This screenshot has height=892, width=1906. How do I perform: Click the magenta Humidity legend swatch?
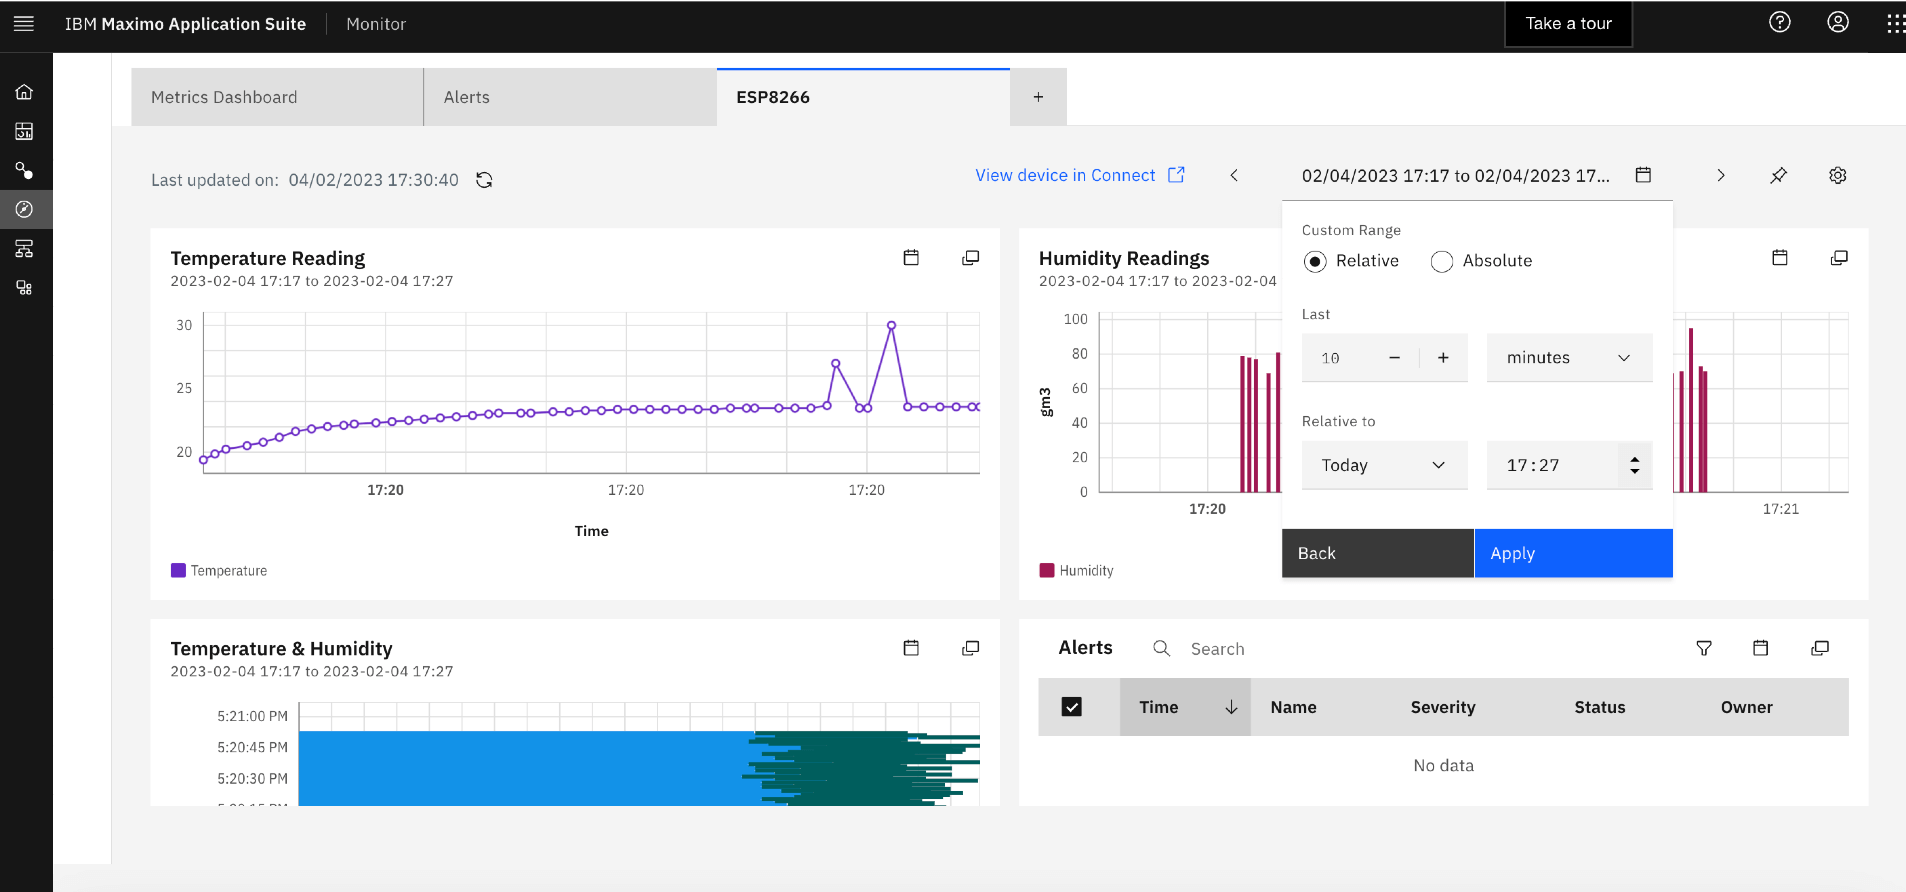1047,570
